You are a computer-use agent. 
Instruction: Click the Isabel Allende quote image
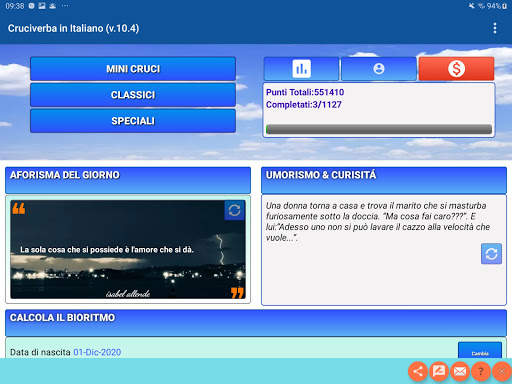128,249
